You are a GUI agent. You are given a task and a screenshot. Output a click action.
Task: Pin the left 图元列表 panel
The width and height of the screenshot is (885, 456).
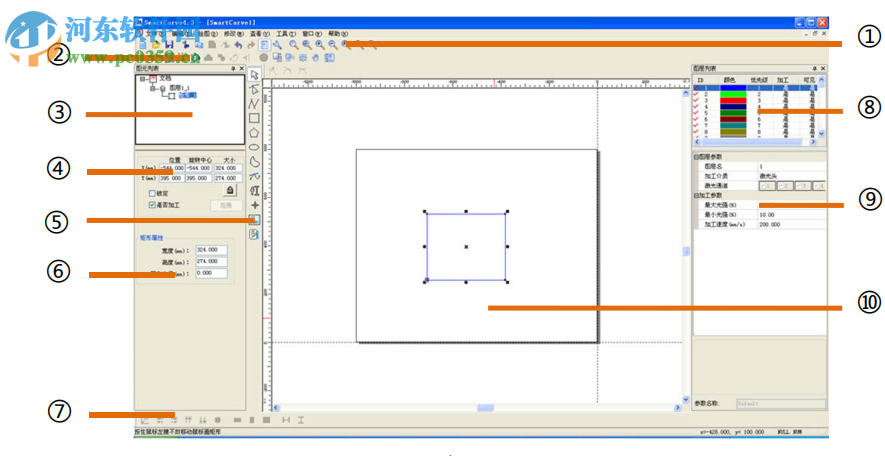(x=233, y=69)
